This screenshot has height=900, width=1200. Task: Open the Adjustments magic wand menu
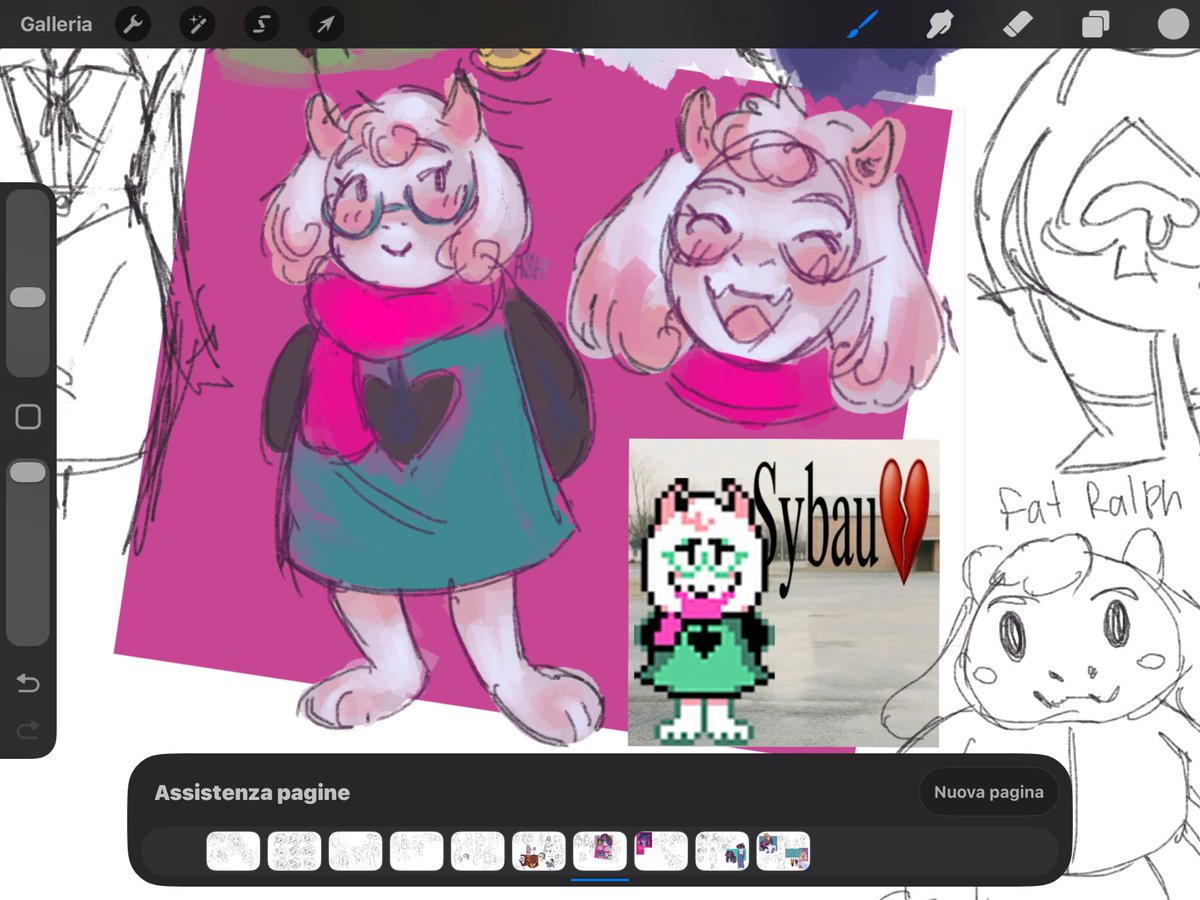pyautogui.click(x=197, y=24)
